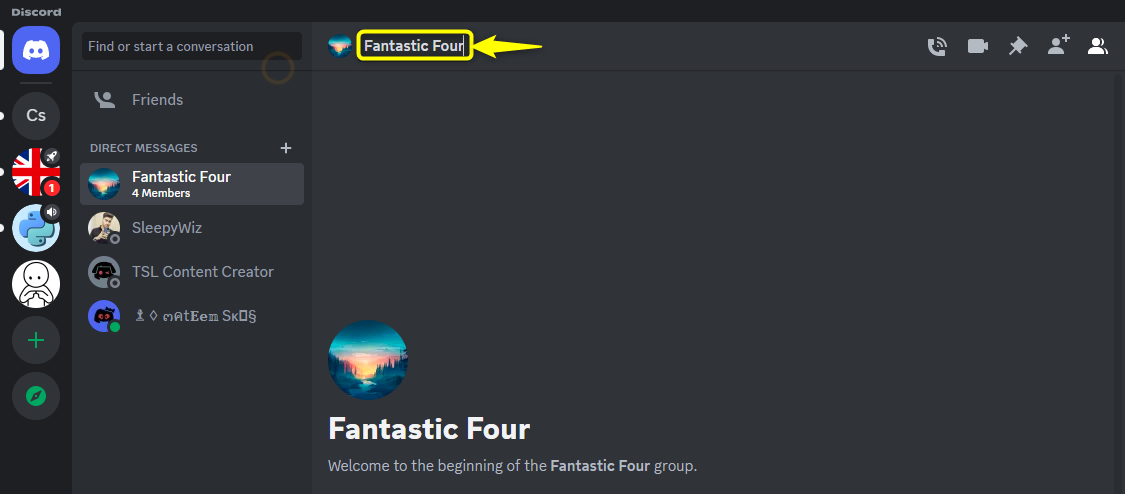1125x494 pixels.
Task: Open Explore Discoverable Servers compass icon
Action: 36,396
